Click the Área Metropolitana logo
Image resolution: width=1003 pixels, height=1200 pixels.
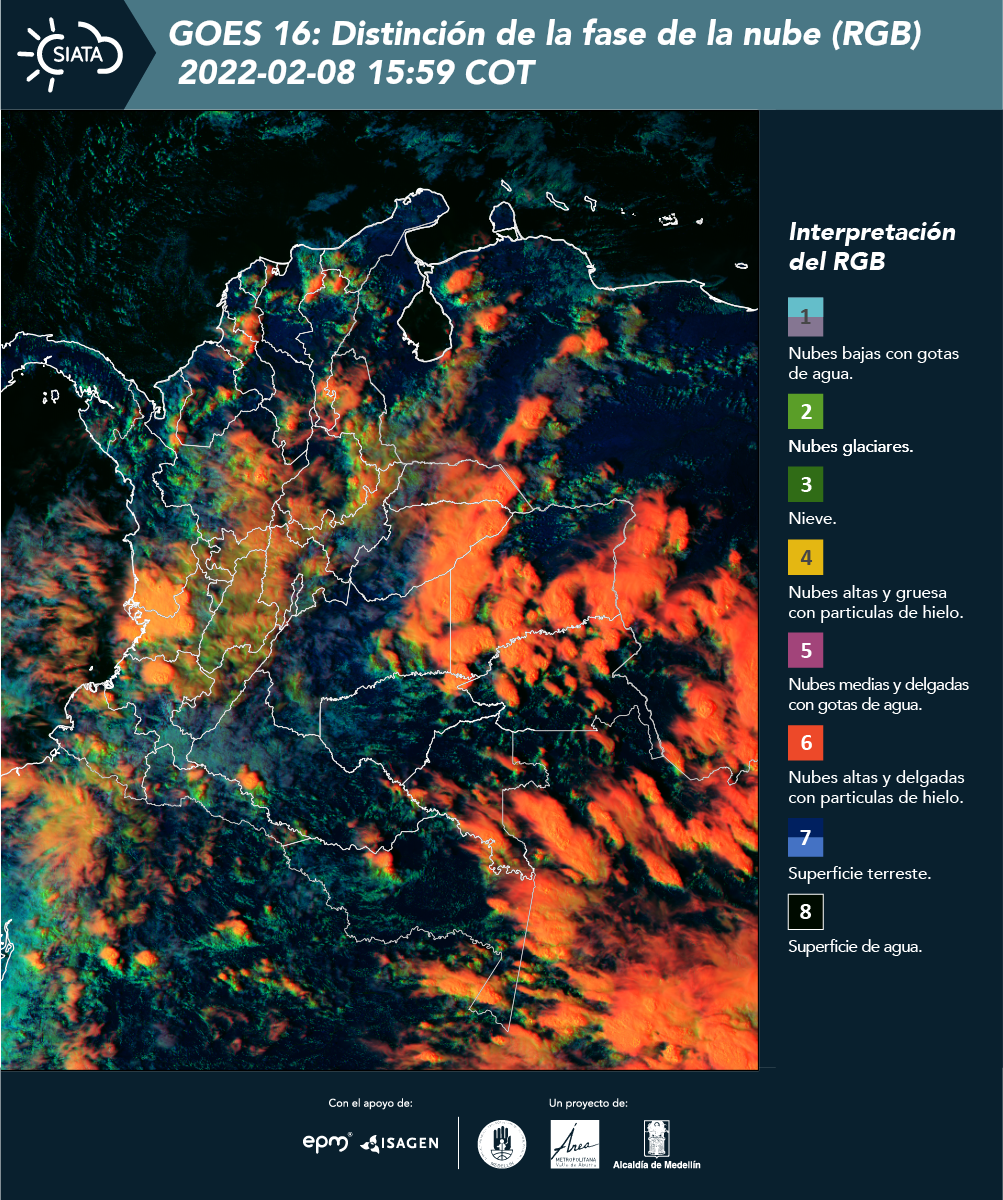coord(575,1144)
